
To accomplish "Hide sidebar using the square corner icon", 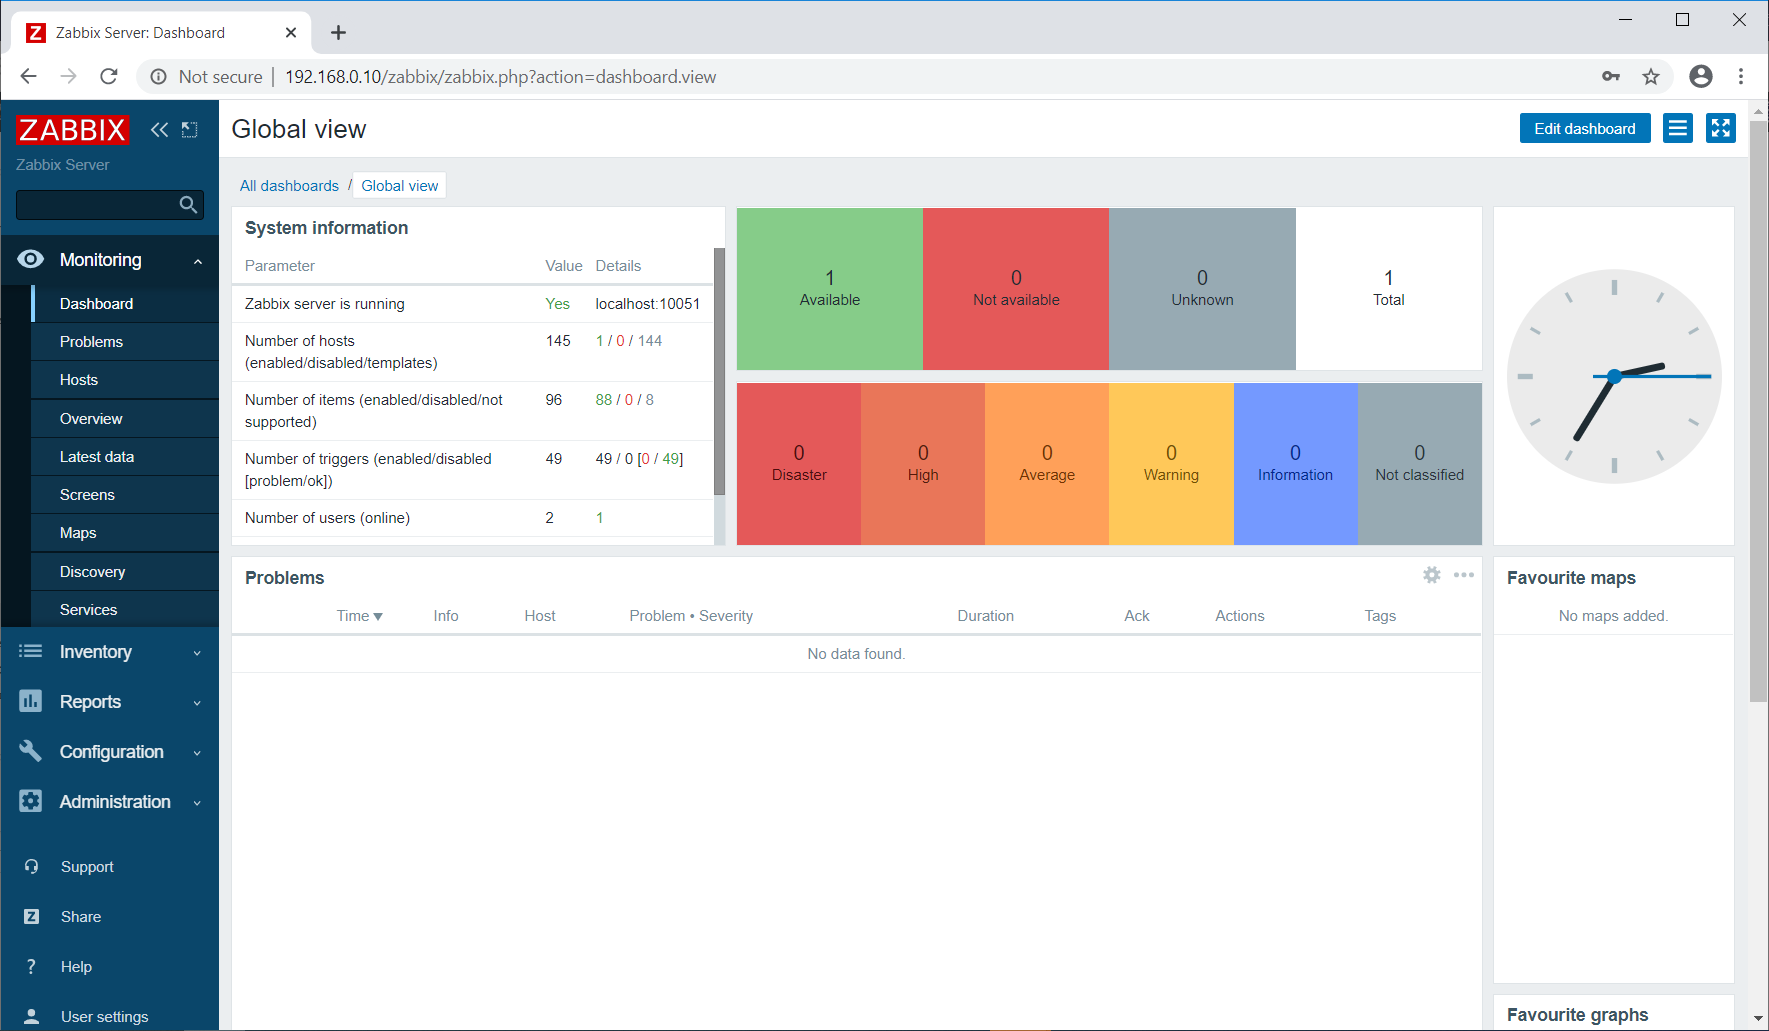I will pos(190,130).
